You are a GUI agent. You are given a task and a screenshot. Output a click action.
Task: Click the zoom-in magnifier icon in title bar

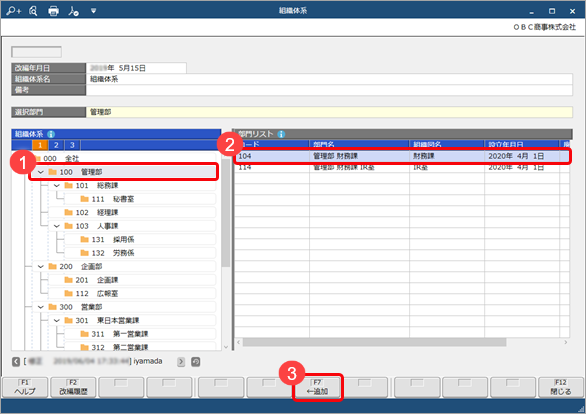pos(13,11)
